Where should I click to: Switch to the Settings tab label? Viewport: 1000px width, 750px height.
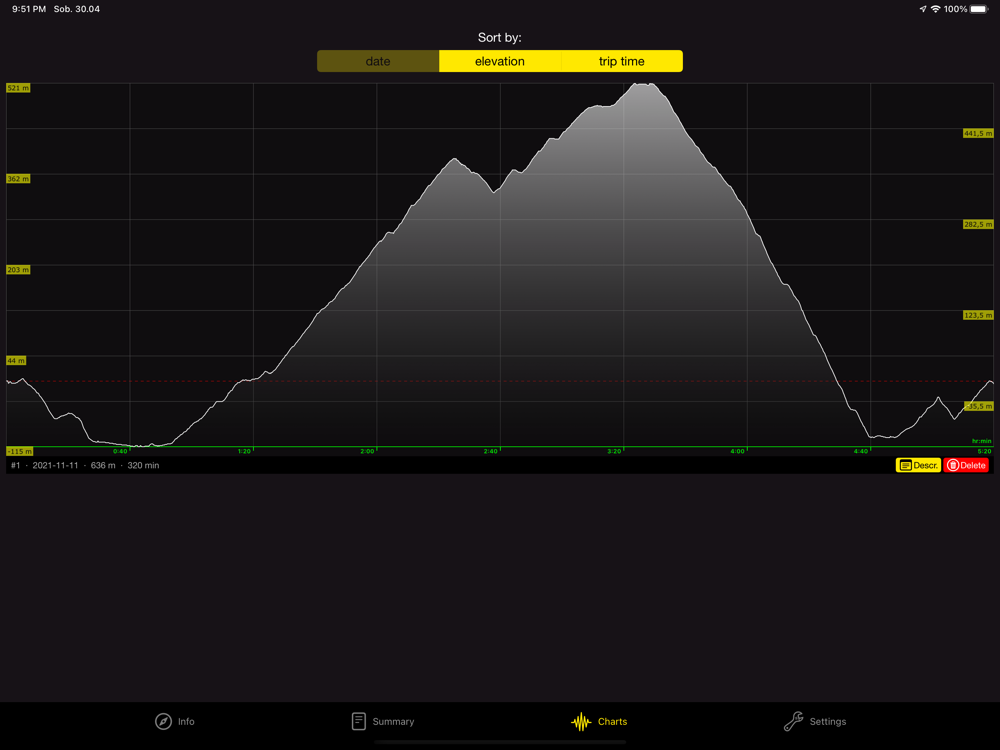point(828,721)
